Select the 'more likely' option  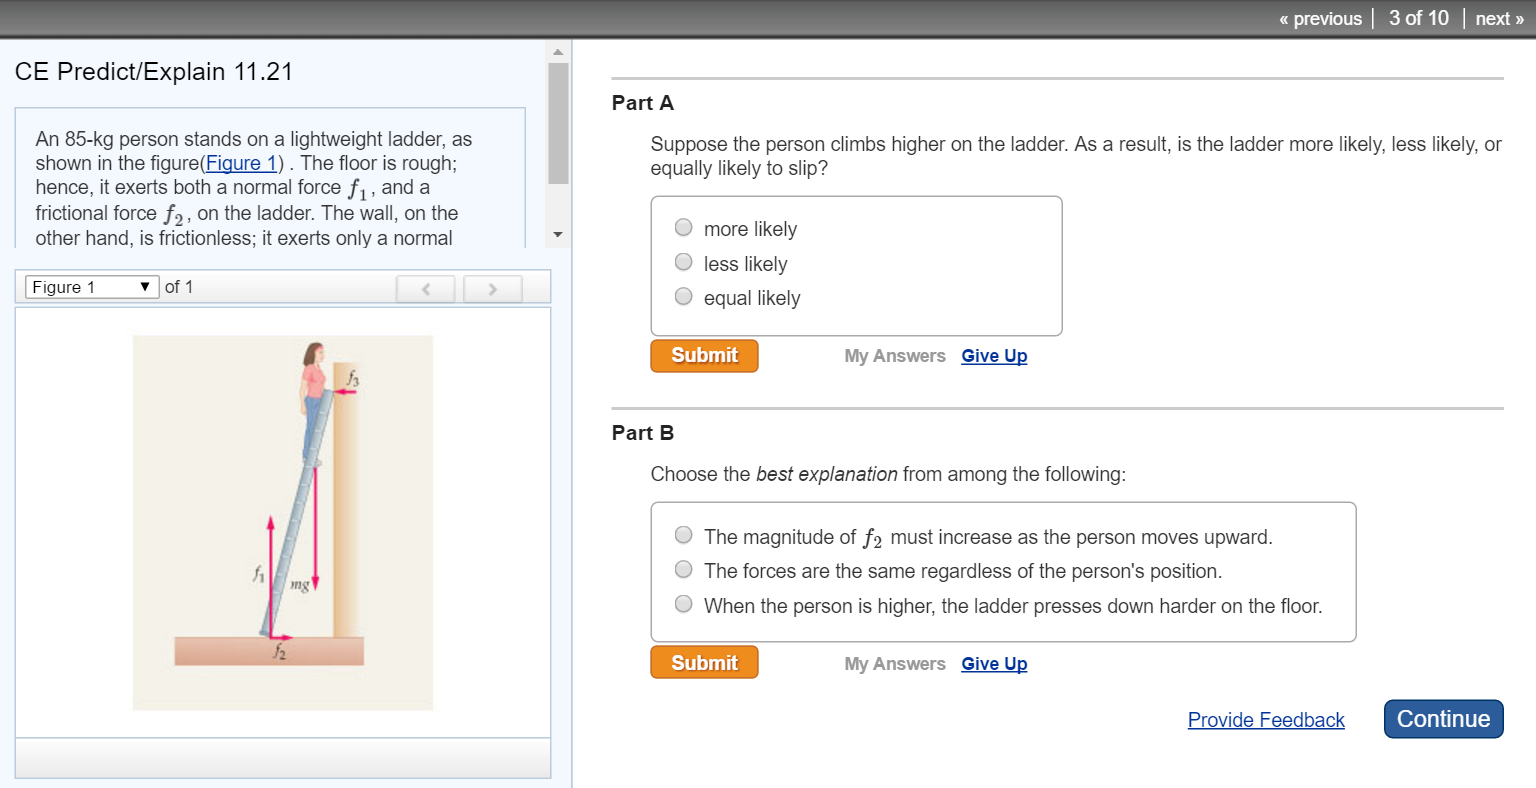point(683,227)
